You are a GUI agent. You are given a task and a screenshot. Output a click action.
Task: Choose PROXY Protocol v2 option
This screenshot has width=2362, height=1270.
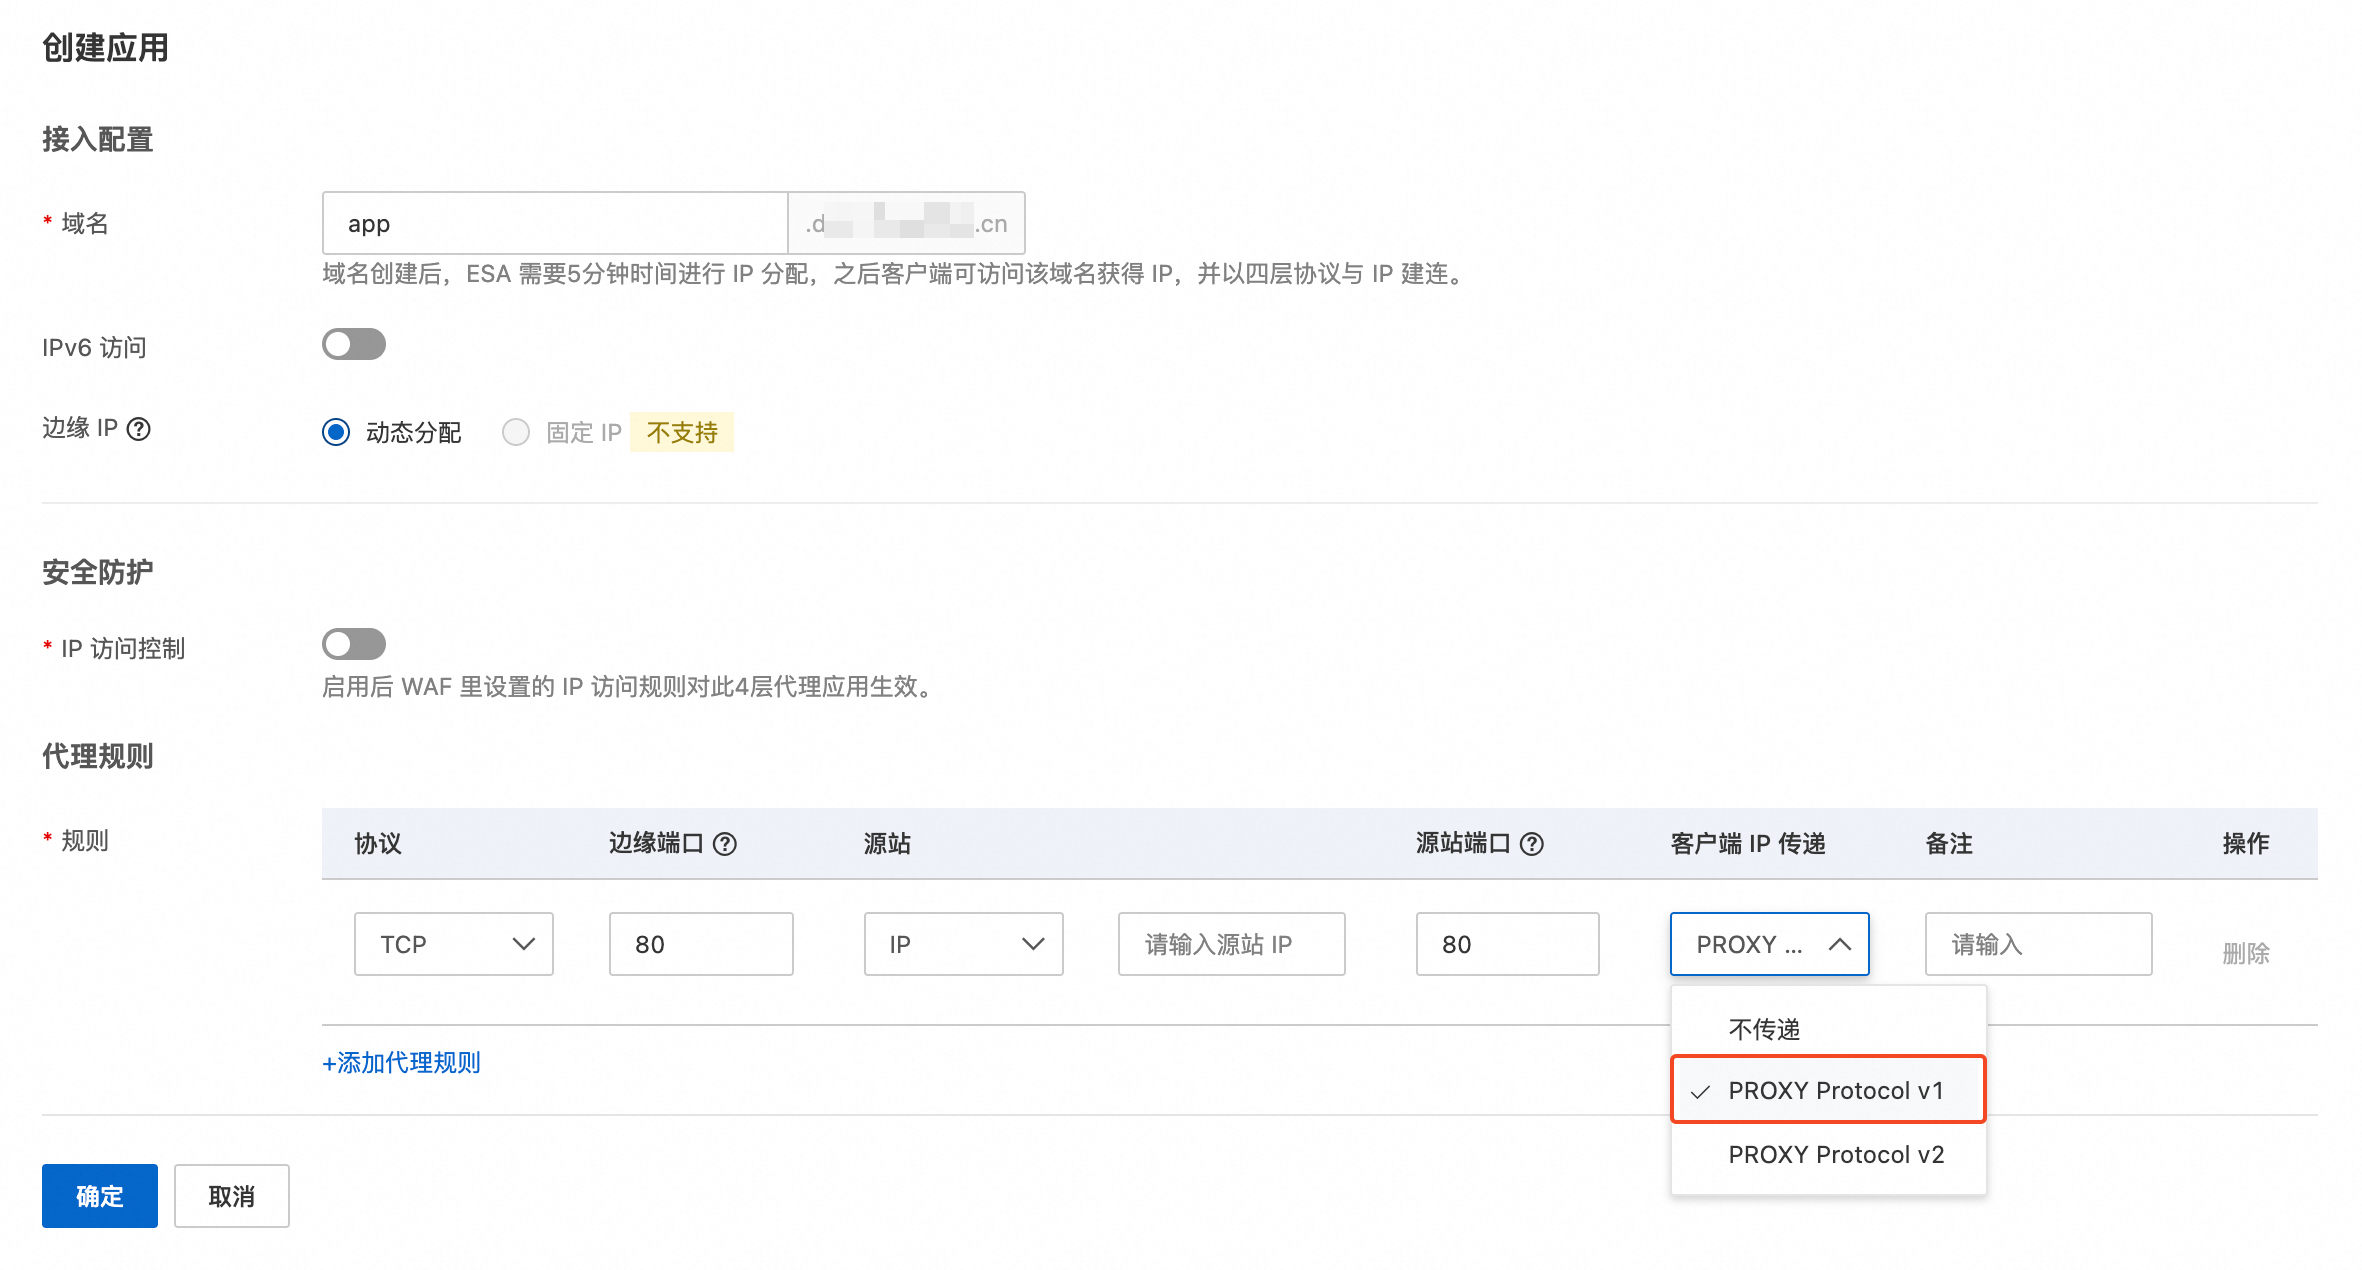(1835, 1155)
